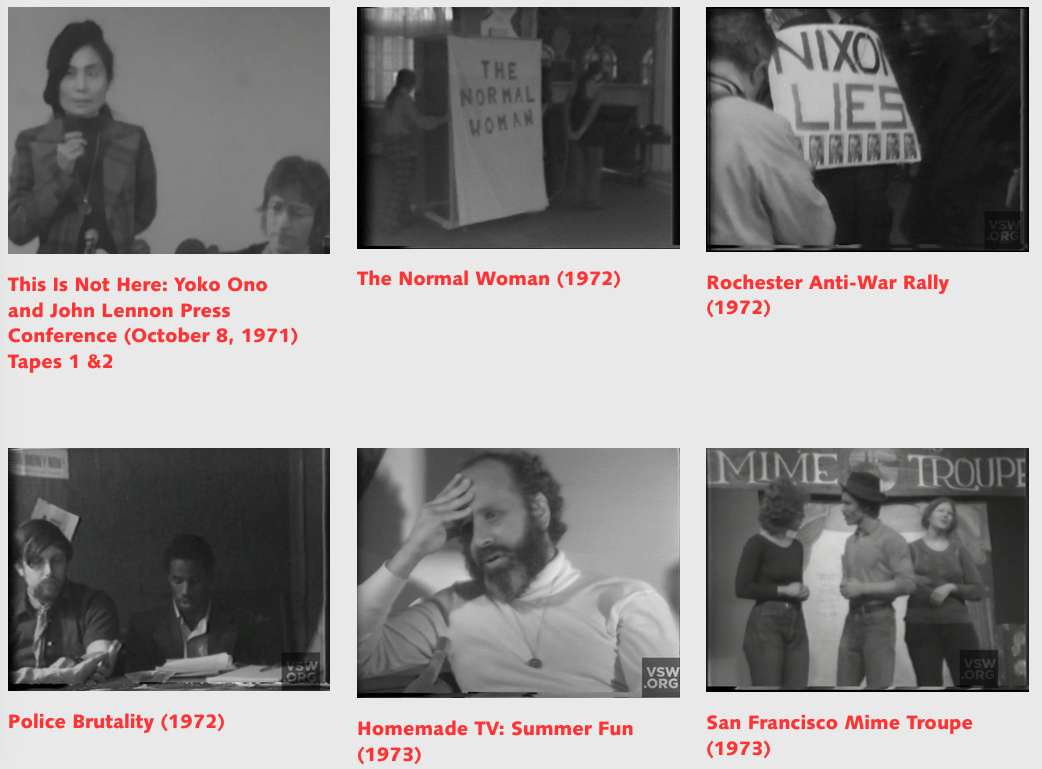View the Mime Troupe stage thumbnail
Screen dimensions: 1042x769
point(867,570)
